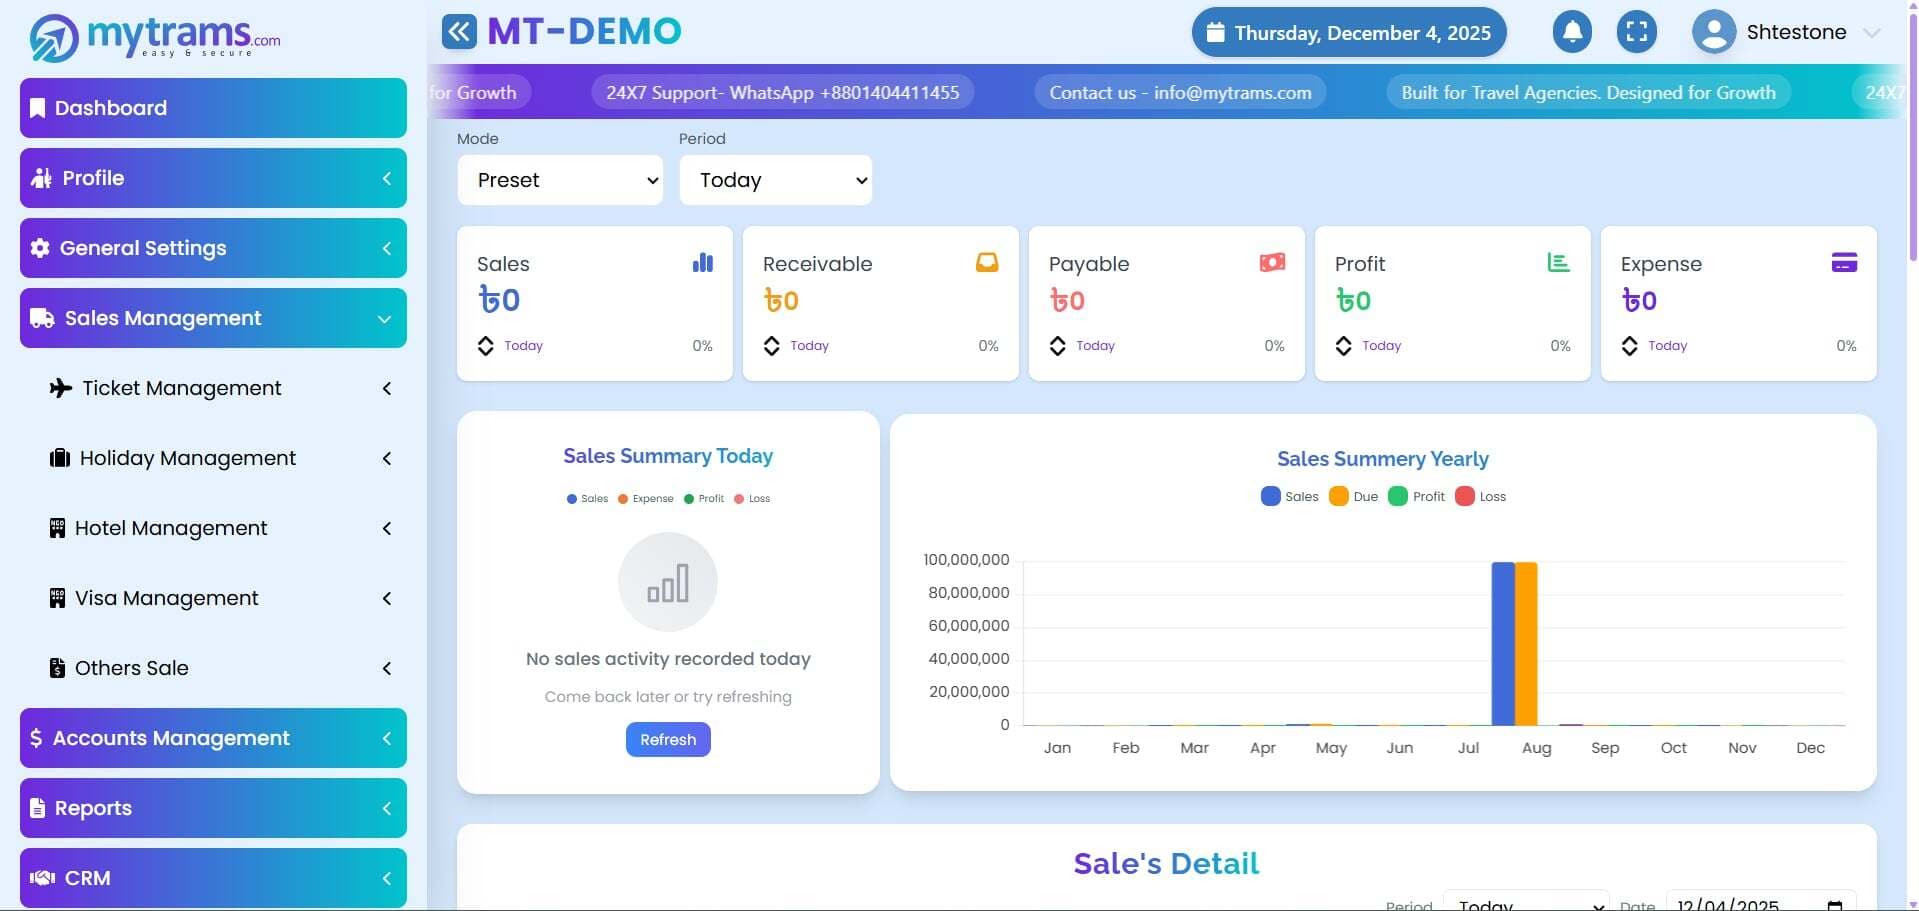Click the Contact us email banner link
This screenshot has height=911, width=1919.
click(1180, 93)
